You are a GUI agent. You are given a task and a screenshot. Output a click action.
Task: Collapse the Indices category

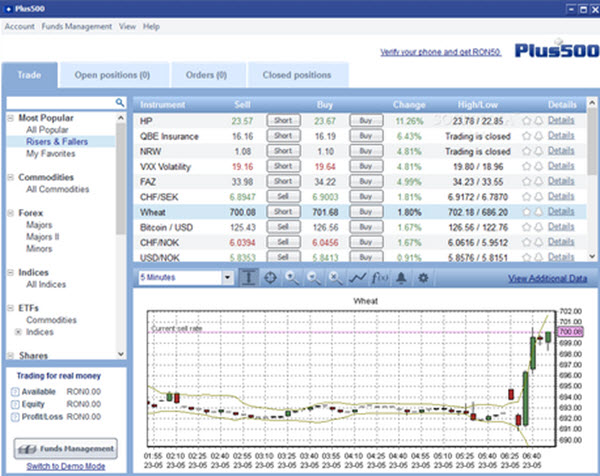[x=11, y=272]
